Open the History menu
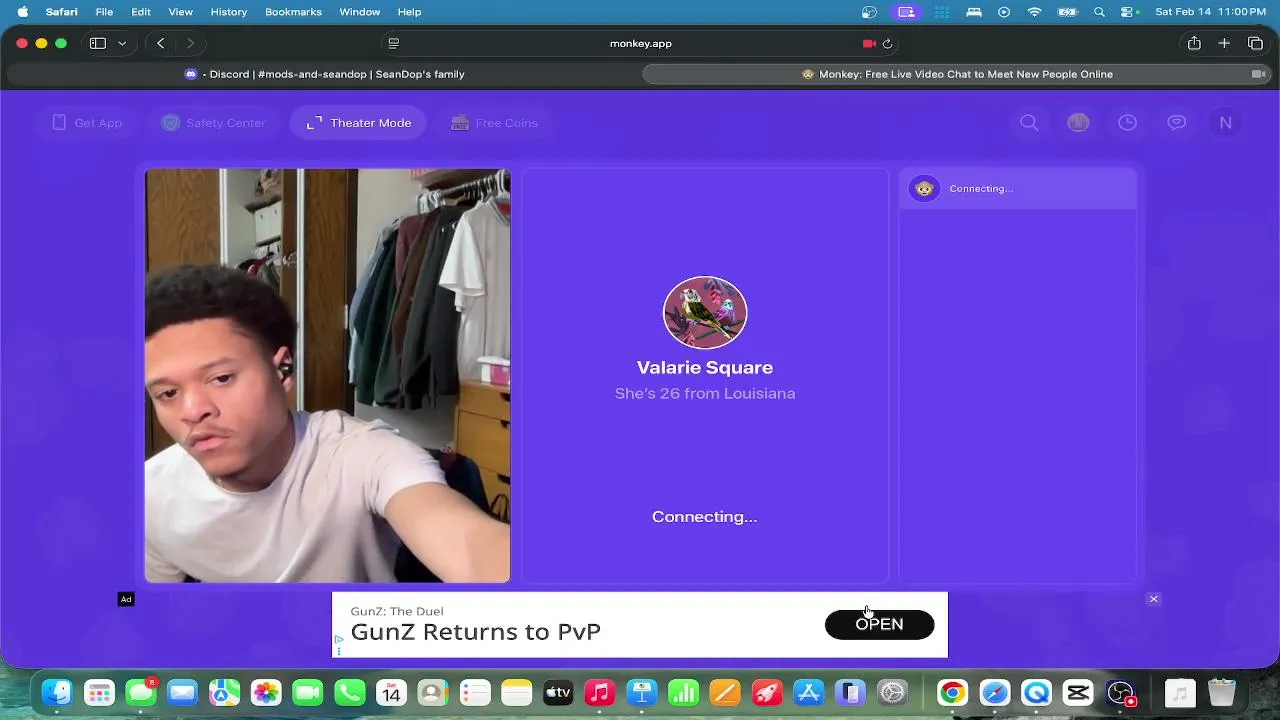The image size is (1280, 720). click(x=228, y=12)
